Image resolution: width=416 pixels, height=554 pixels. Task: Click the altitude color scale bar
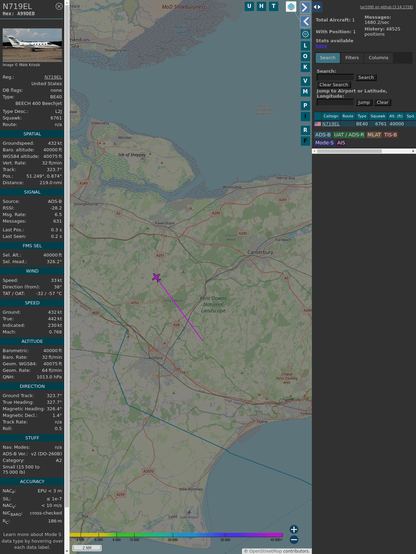click(x=176, y=535)
